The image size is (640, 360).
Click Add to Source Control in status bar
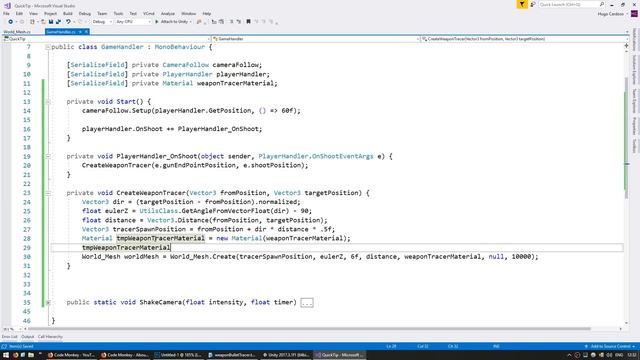point(610,346)
